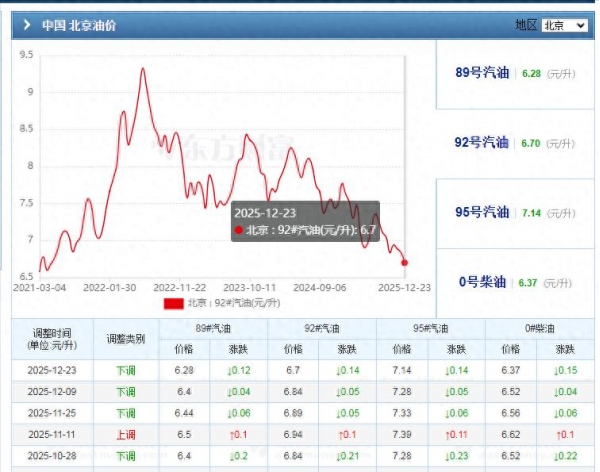Click the red data point at chart end

click(x=404, y=263)
